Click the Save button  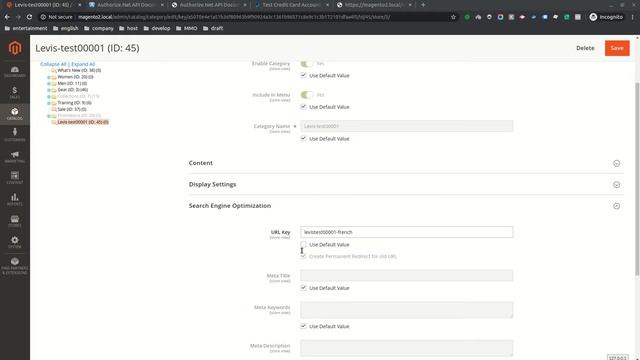(617, 48)
